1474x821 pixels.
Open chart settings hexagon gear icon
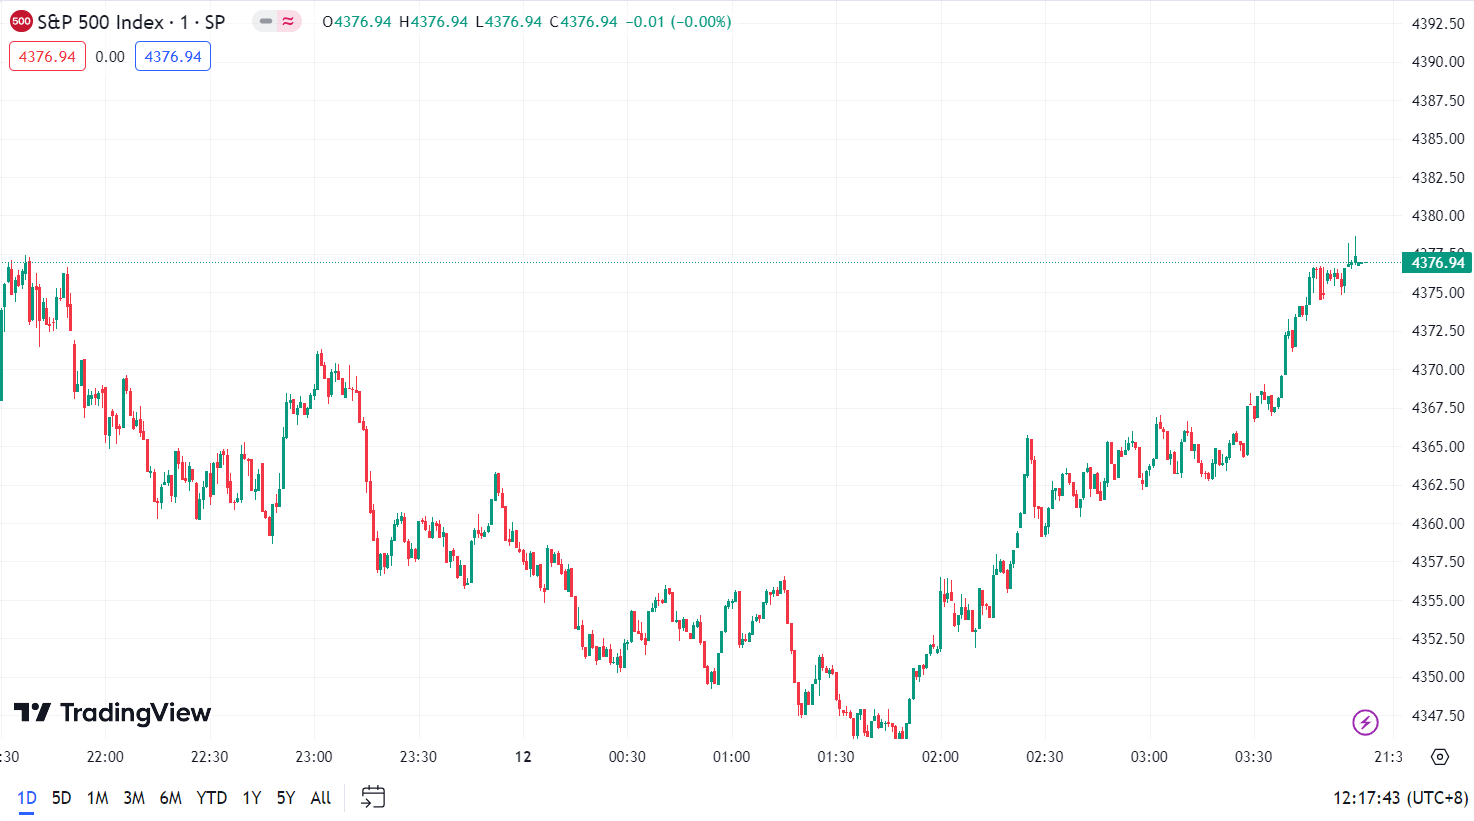coord(1439,757)
